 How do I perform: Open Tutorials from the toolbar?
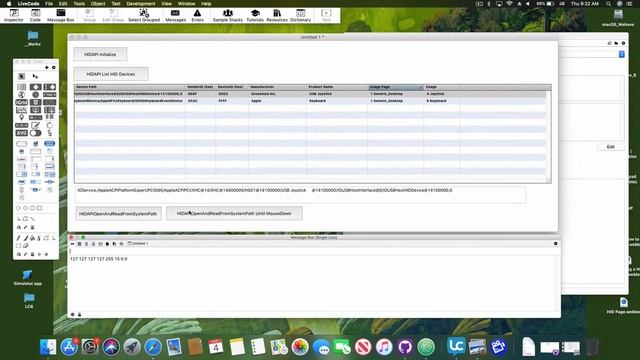255,16
